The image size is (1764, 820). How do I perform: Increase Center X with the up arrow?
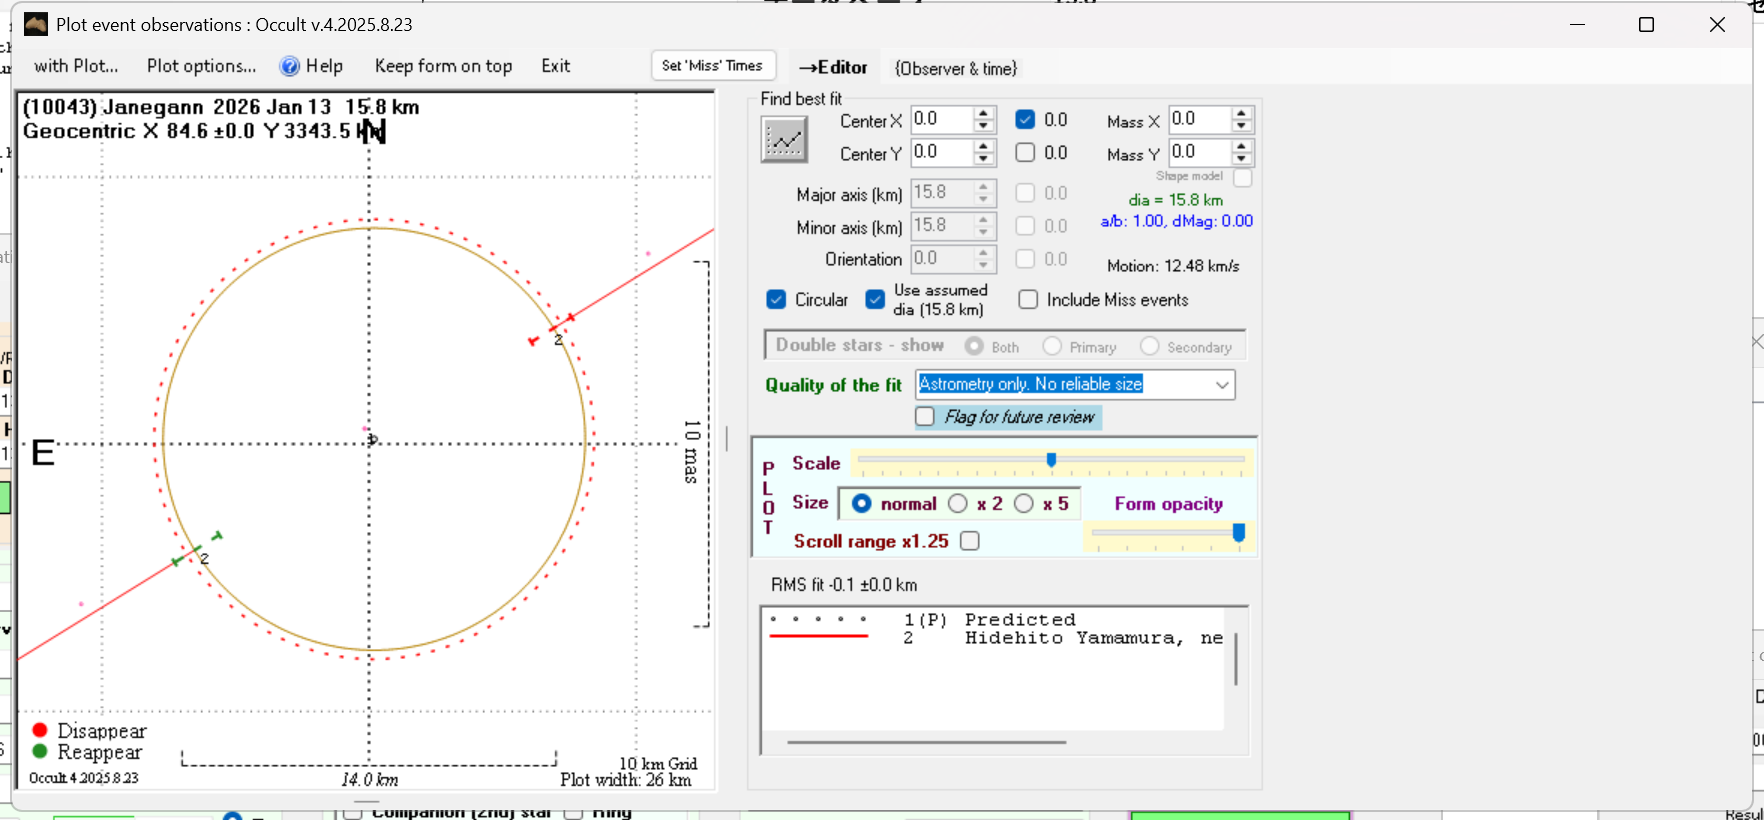click(x=984, y=113)
